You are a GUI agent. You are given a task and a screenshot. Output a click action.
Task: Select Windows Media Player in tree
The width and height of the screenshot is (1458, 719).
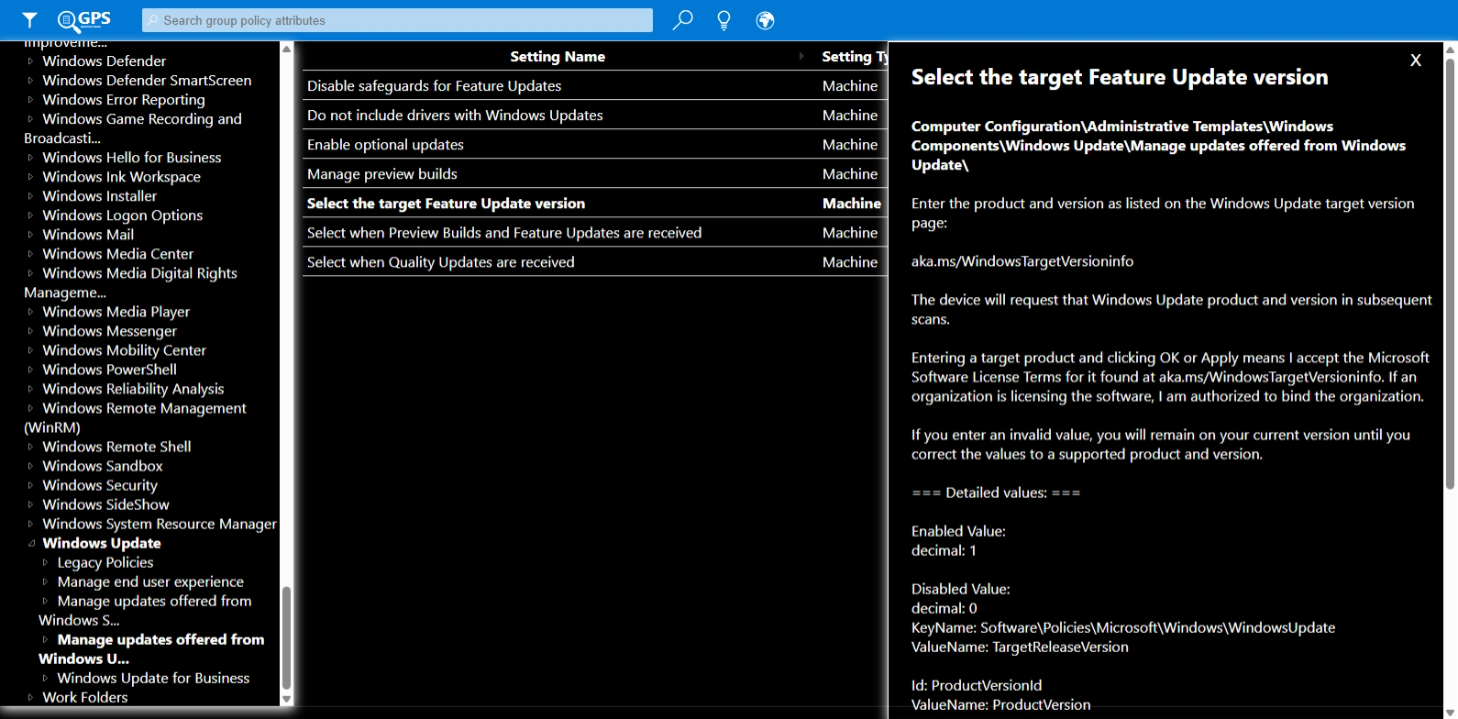pyautogui.click(x=116, y=312)
